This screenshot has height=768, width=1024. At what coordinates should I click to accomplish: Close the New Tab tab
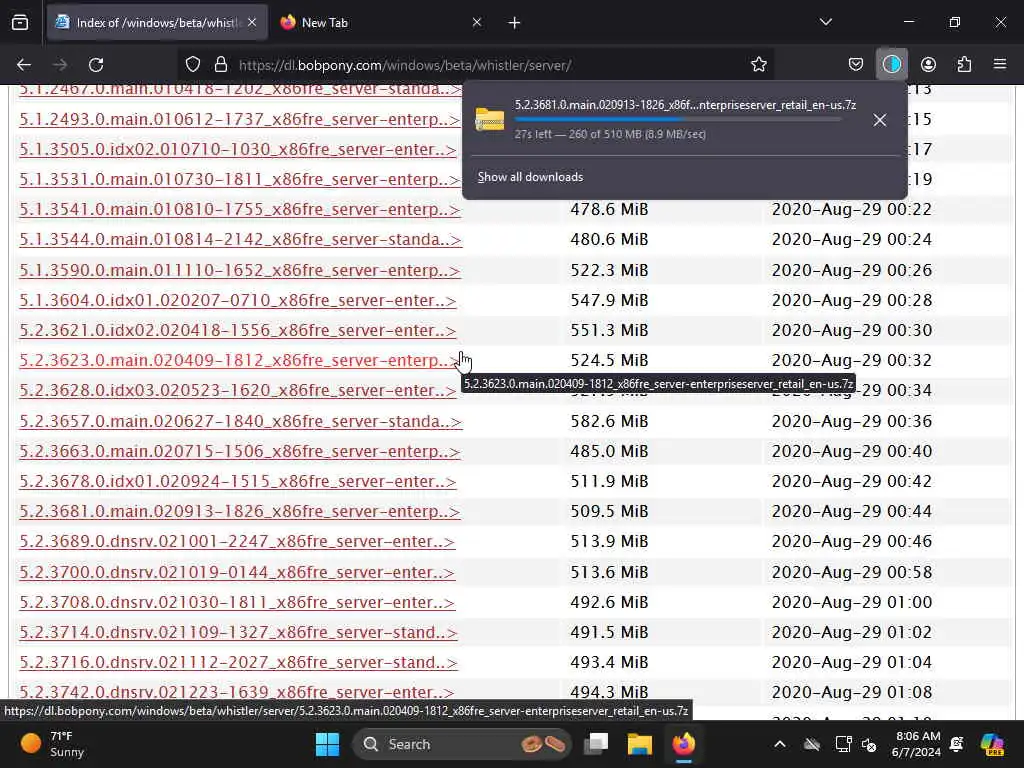tap(477, 22)
